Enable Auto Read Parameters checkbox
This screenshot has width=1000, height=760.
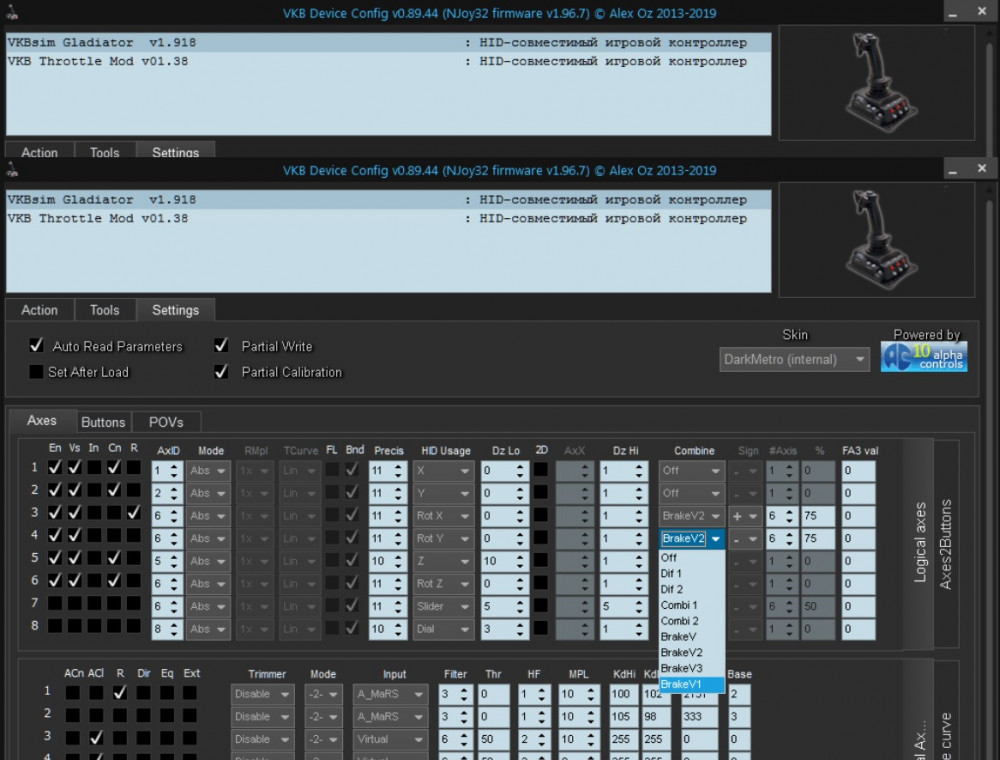[36, 346]
